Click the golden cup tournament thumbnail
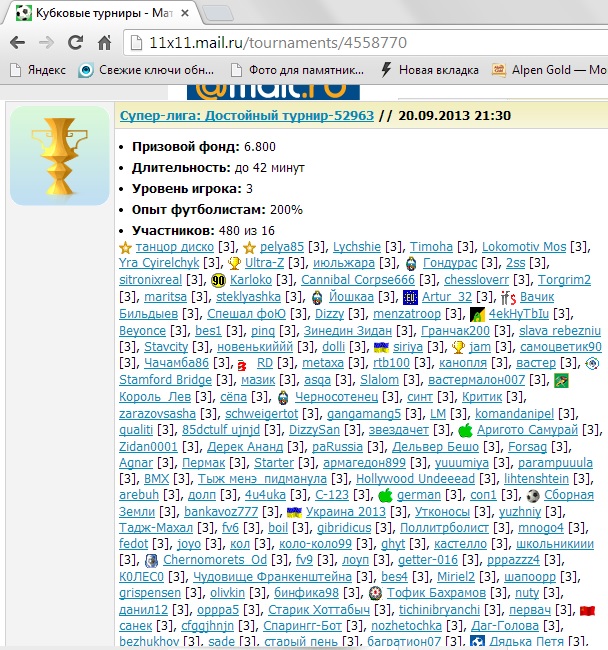The height and width of the screenshot is (650, 608). 59,155
